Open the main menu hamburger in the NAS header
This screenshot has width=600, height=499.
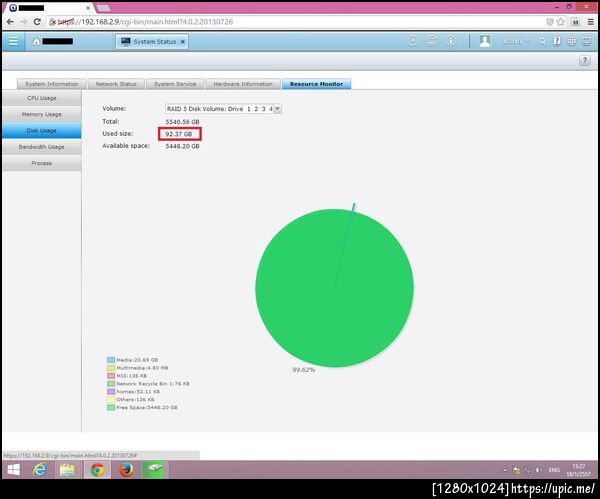(13, 41)
